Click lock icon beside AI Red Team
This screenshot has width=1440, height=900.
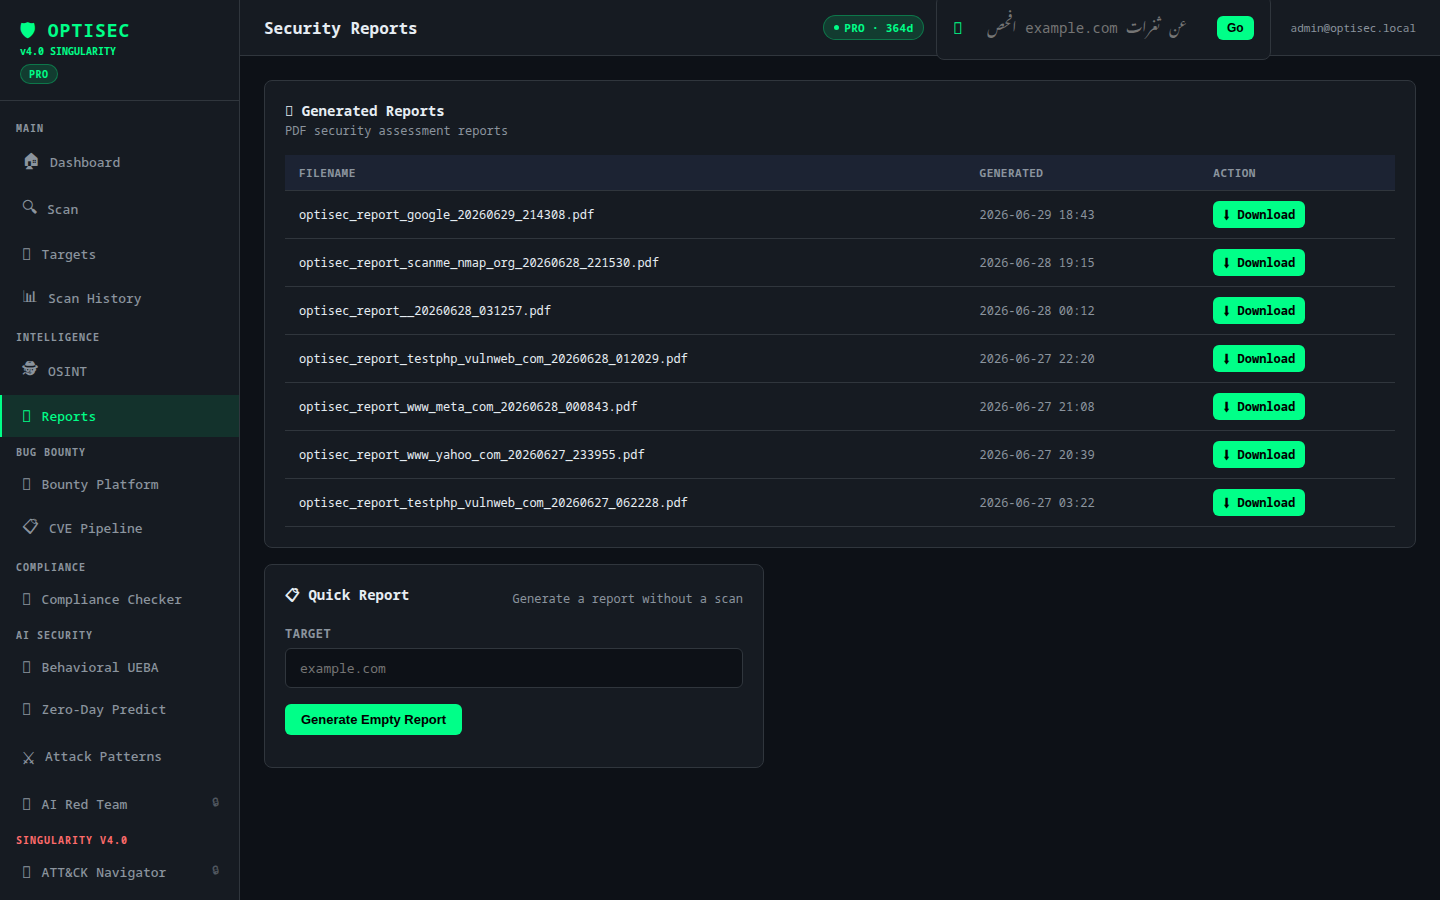click(216, 802)
